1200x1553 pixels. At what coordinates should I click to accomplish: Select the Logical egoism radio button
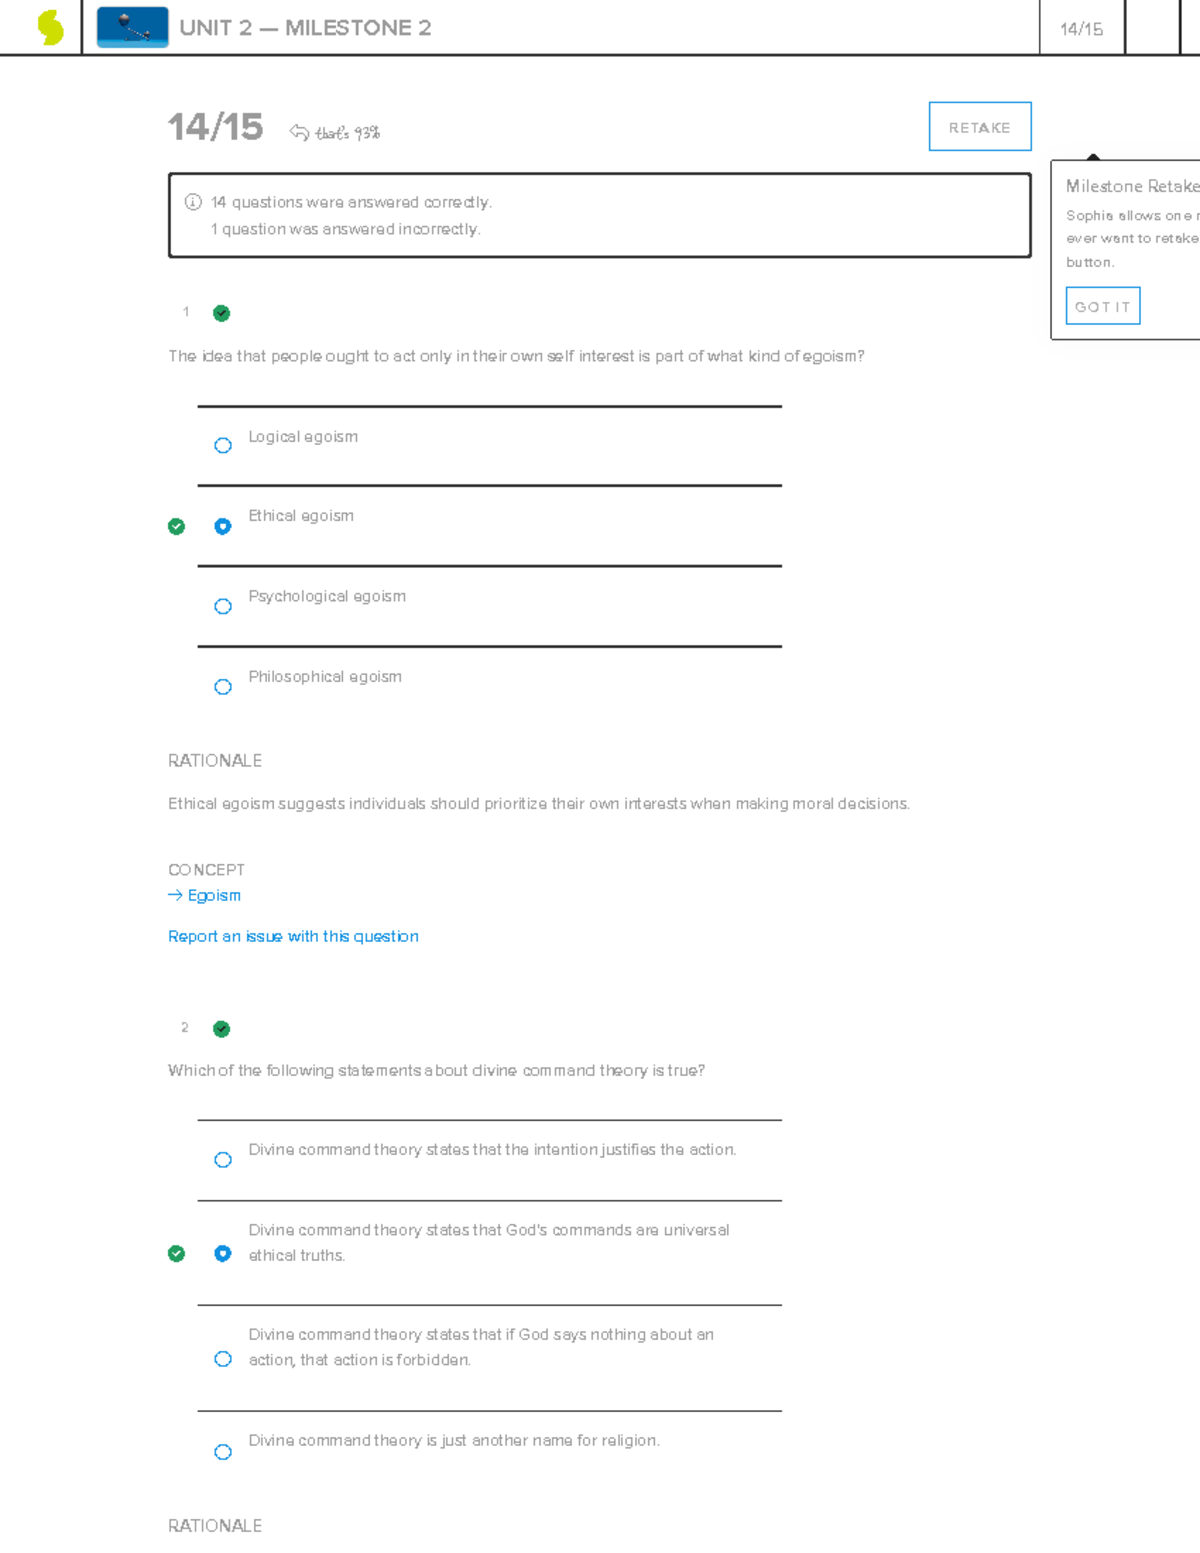coord(223,445)
